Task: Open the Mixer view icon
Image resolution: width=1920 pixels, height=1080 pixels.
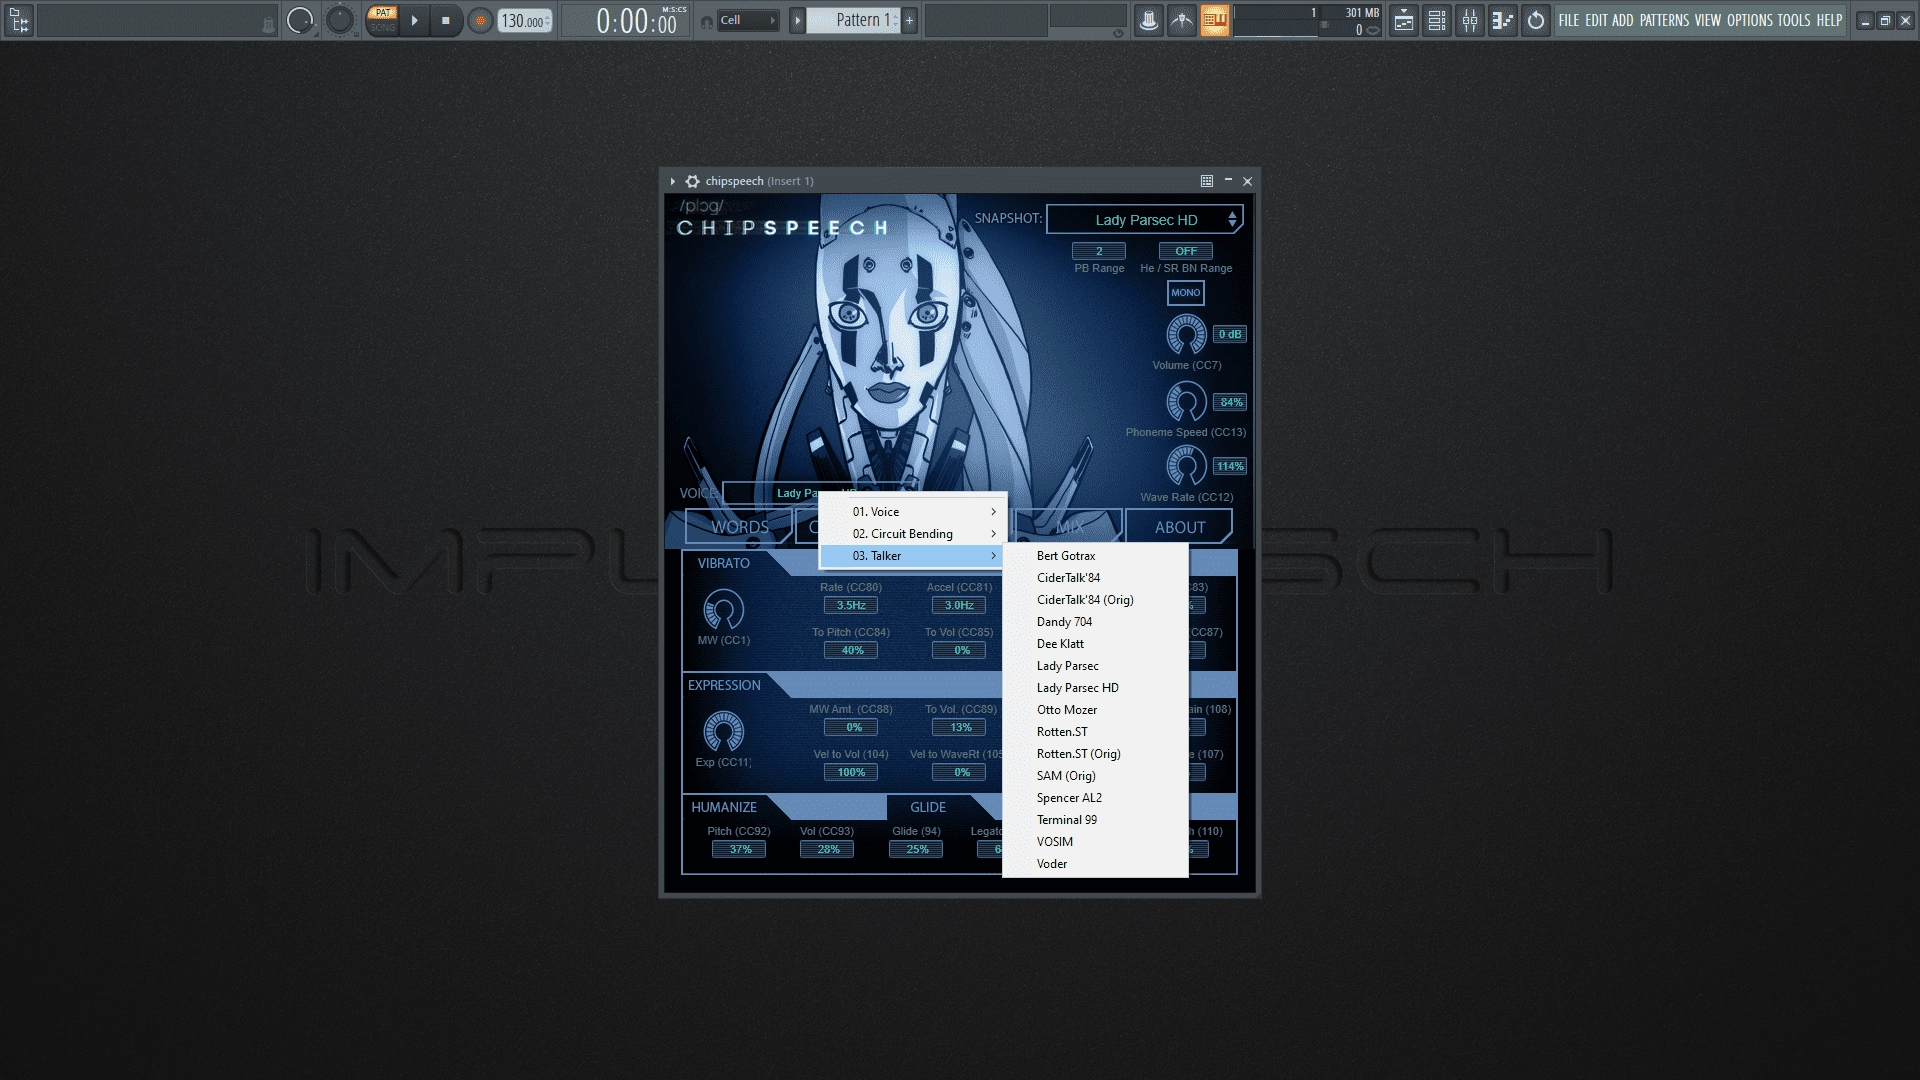Action: tap(1470, 20)
